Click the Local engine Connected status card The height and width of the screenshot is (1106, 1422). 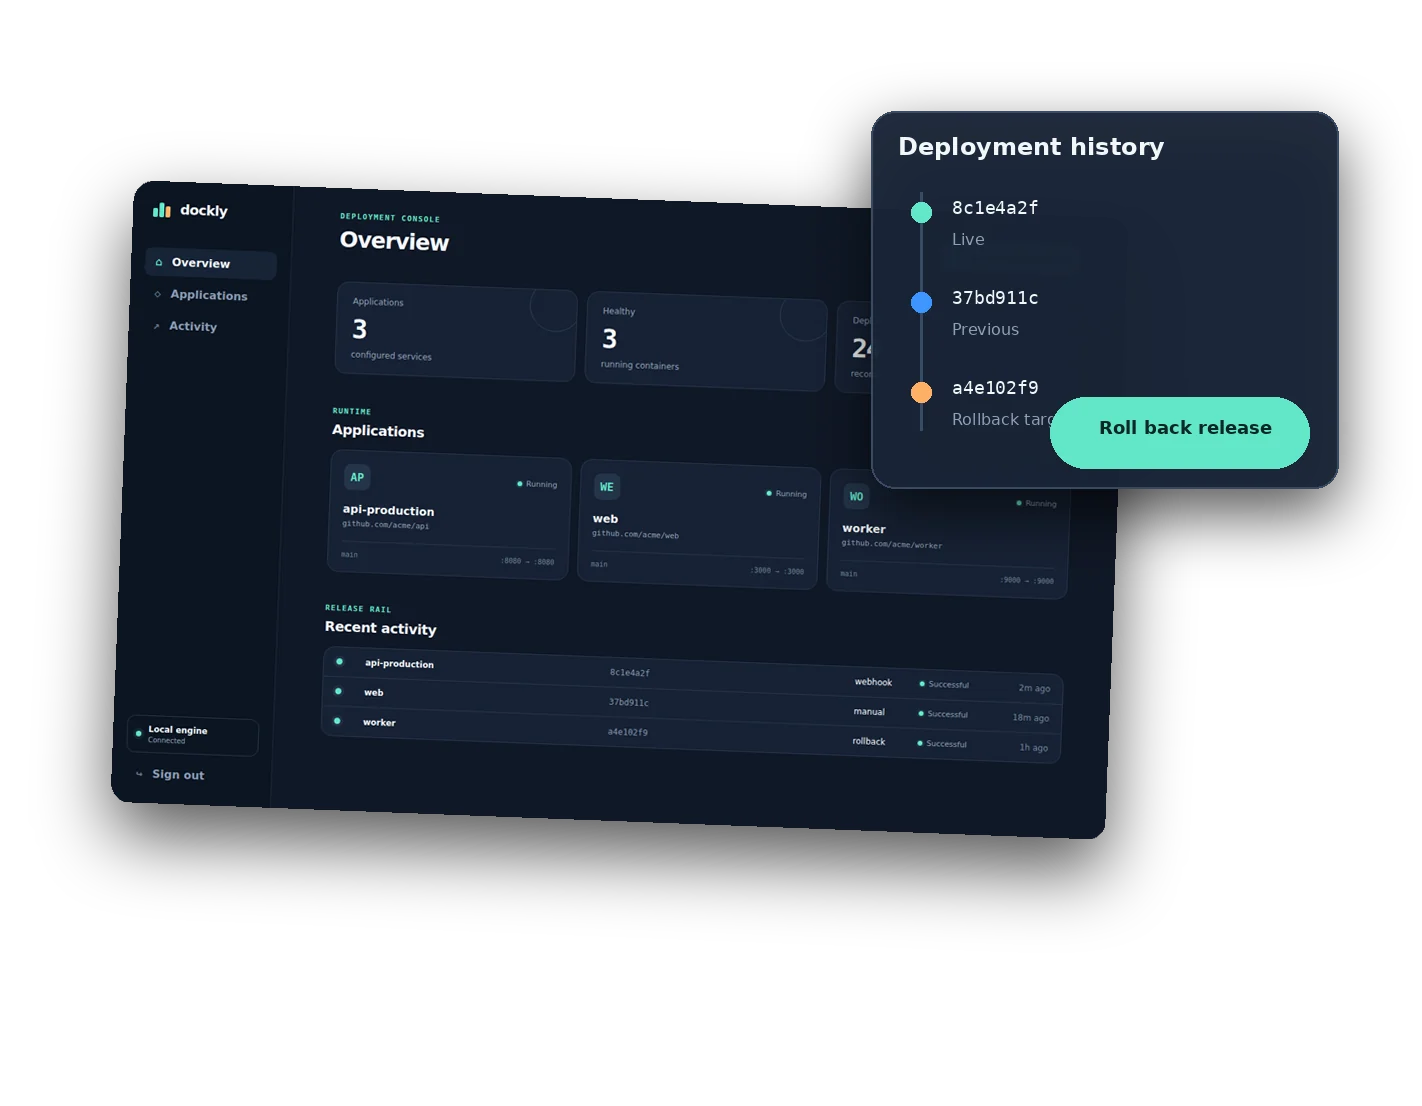(x=193, y=736)
